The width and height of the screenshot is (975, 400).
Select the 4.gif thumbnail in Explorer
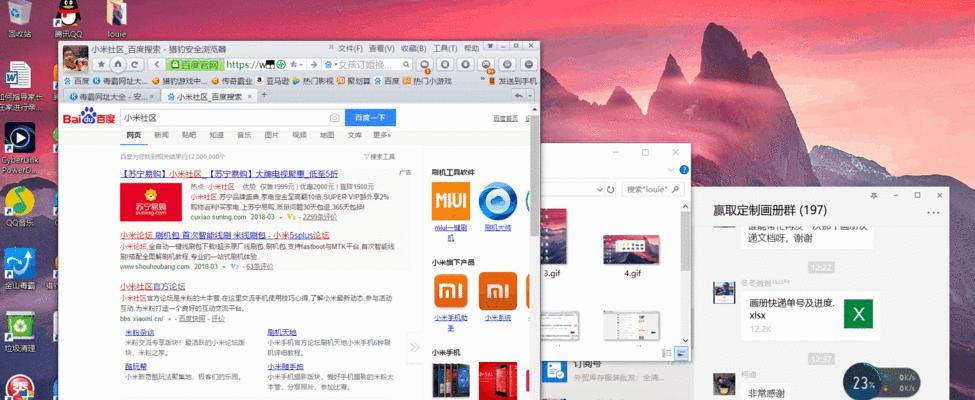[632, 249]
